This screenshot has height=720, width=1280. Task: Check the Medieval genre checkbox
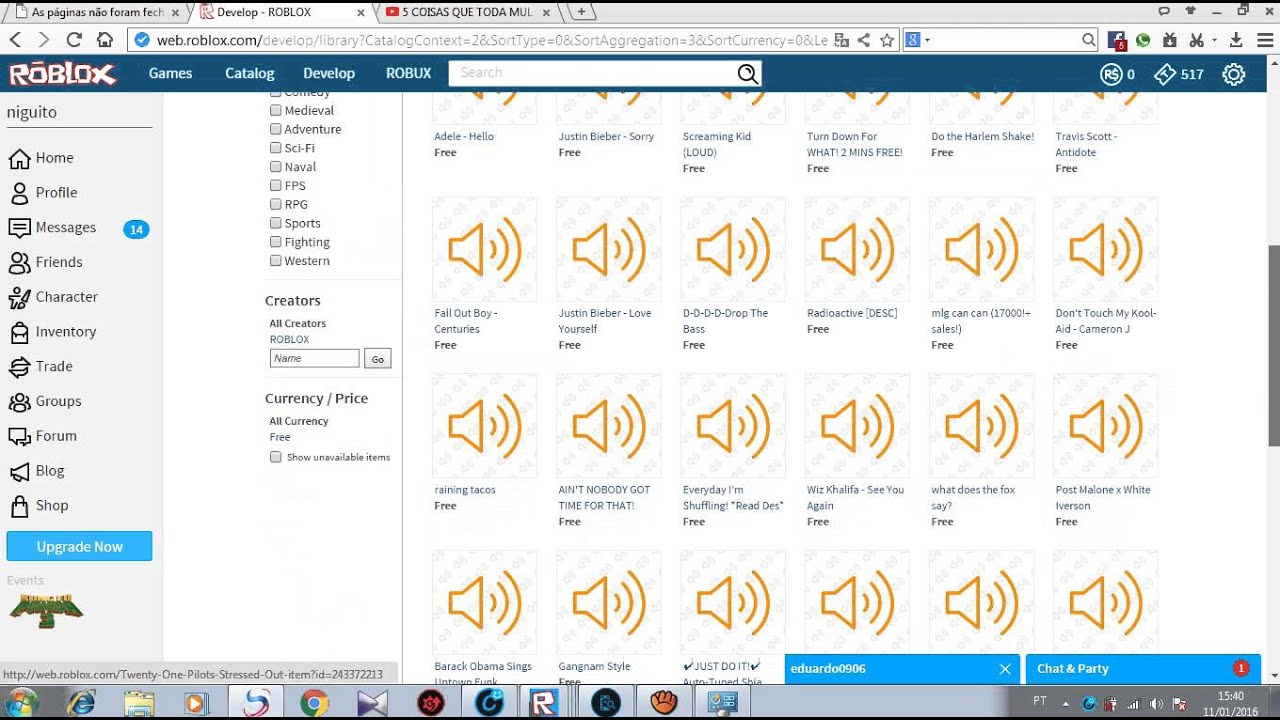click(x=275, y=110)
